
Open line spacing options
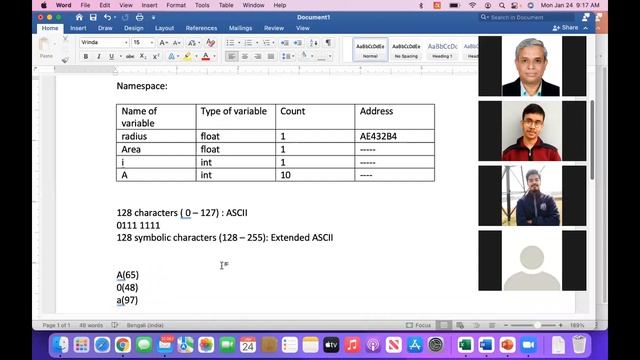(287, 56)
